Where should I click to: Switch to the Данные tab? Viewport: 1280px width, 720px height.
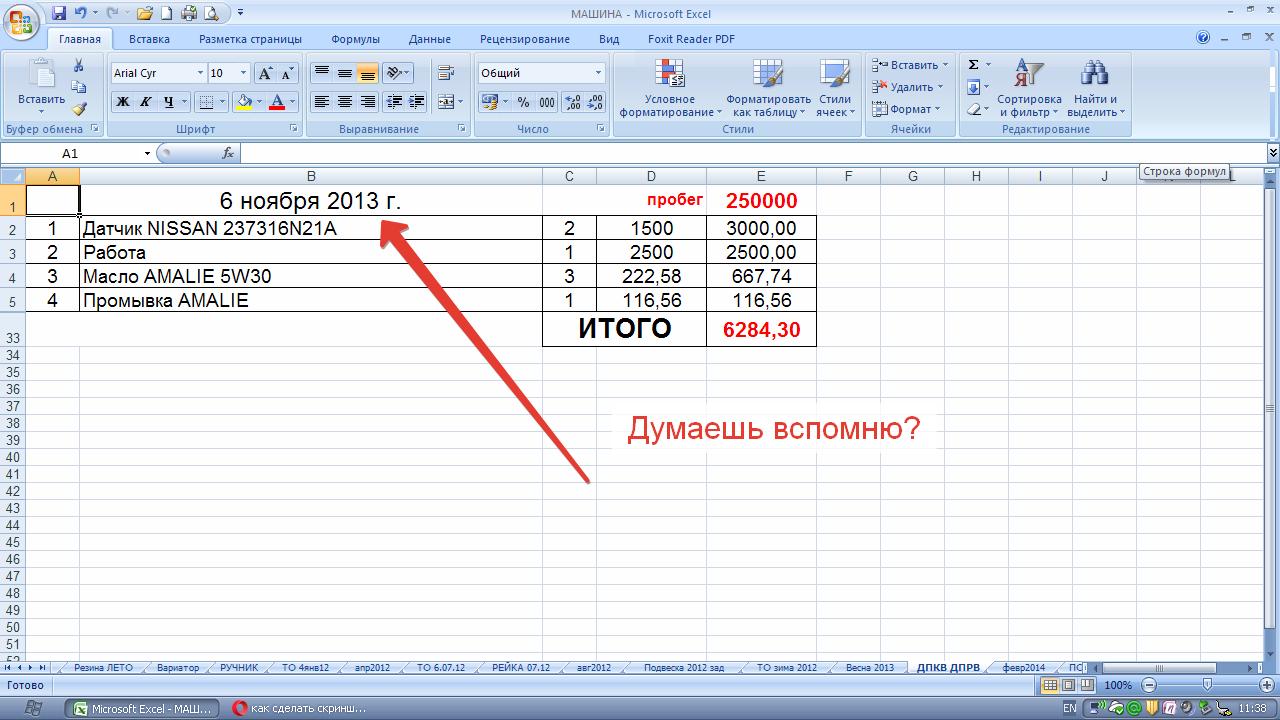430,39
